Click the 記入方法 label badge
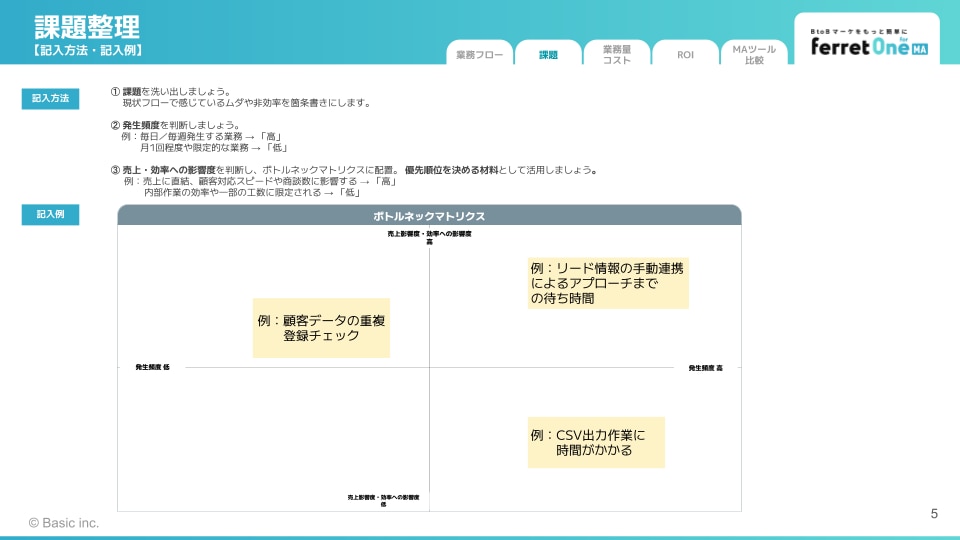This screenshot has height=540, width=960. [x=50, y=98]
